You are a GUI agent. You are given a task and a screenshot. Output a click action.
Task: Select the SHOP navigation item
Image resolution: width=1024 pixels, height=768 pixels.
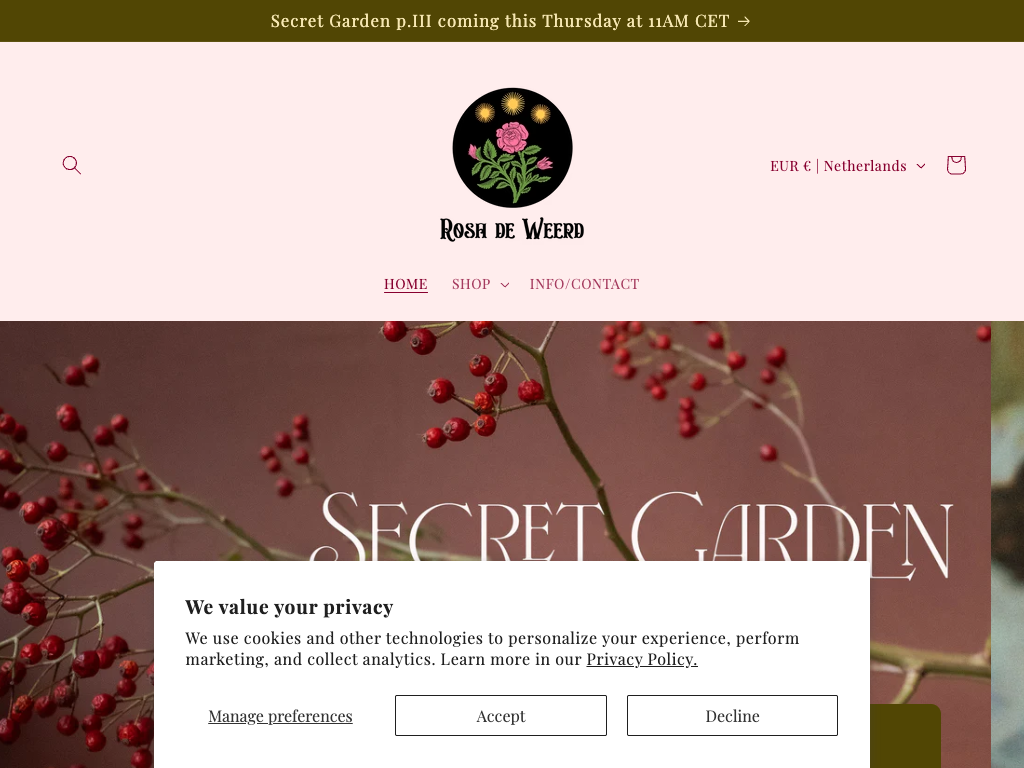(471, 284)
